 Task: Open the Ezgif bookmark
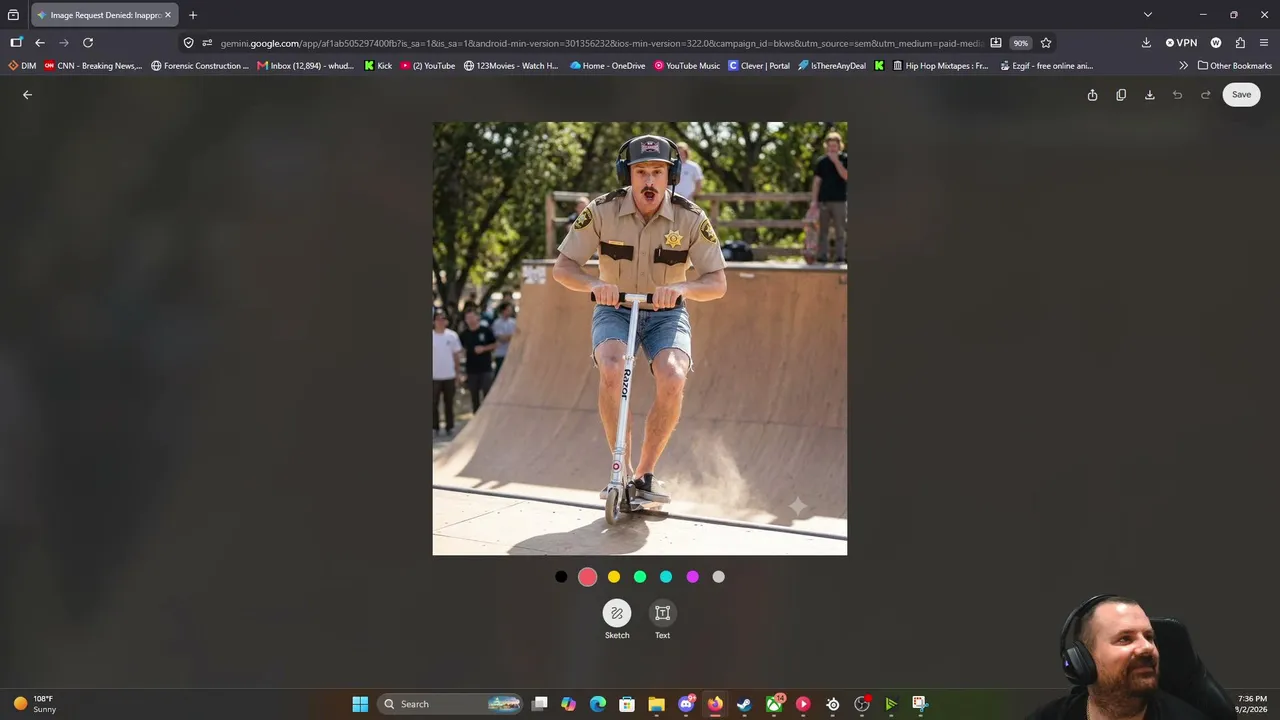click(x=1047, y=66)
